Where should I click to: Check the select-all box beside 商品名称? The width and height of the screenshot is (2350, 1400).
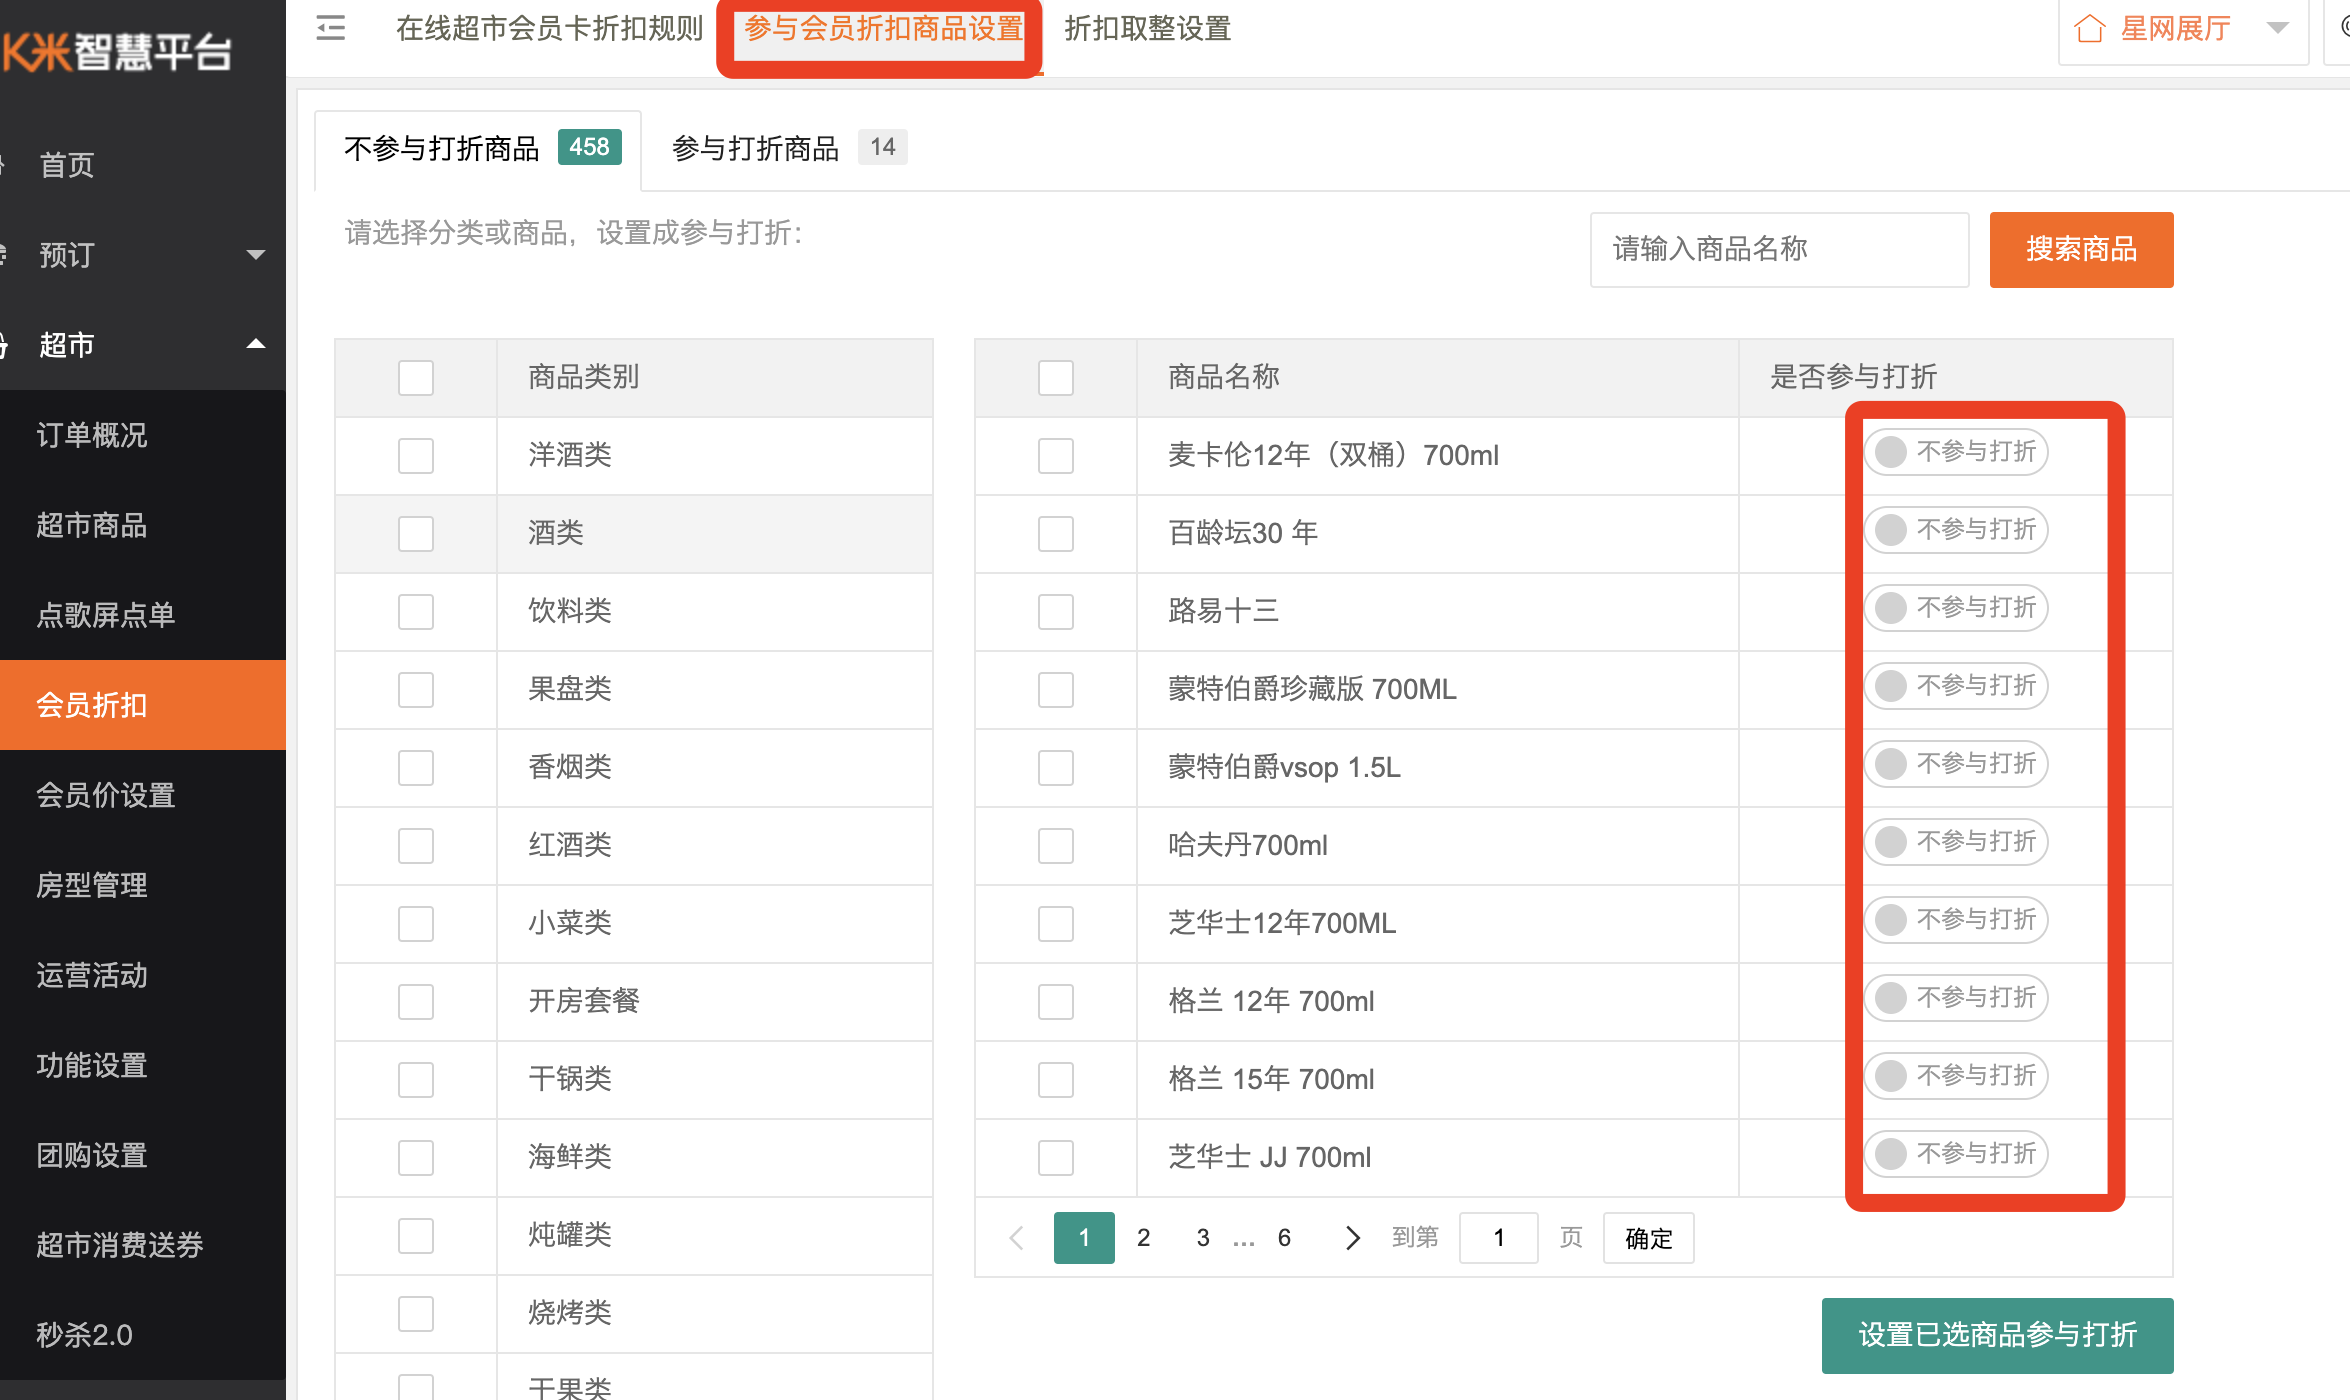[1056, 378]
